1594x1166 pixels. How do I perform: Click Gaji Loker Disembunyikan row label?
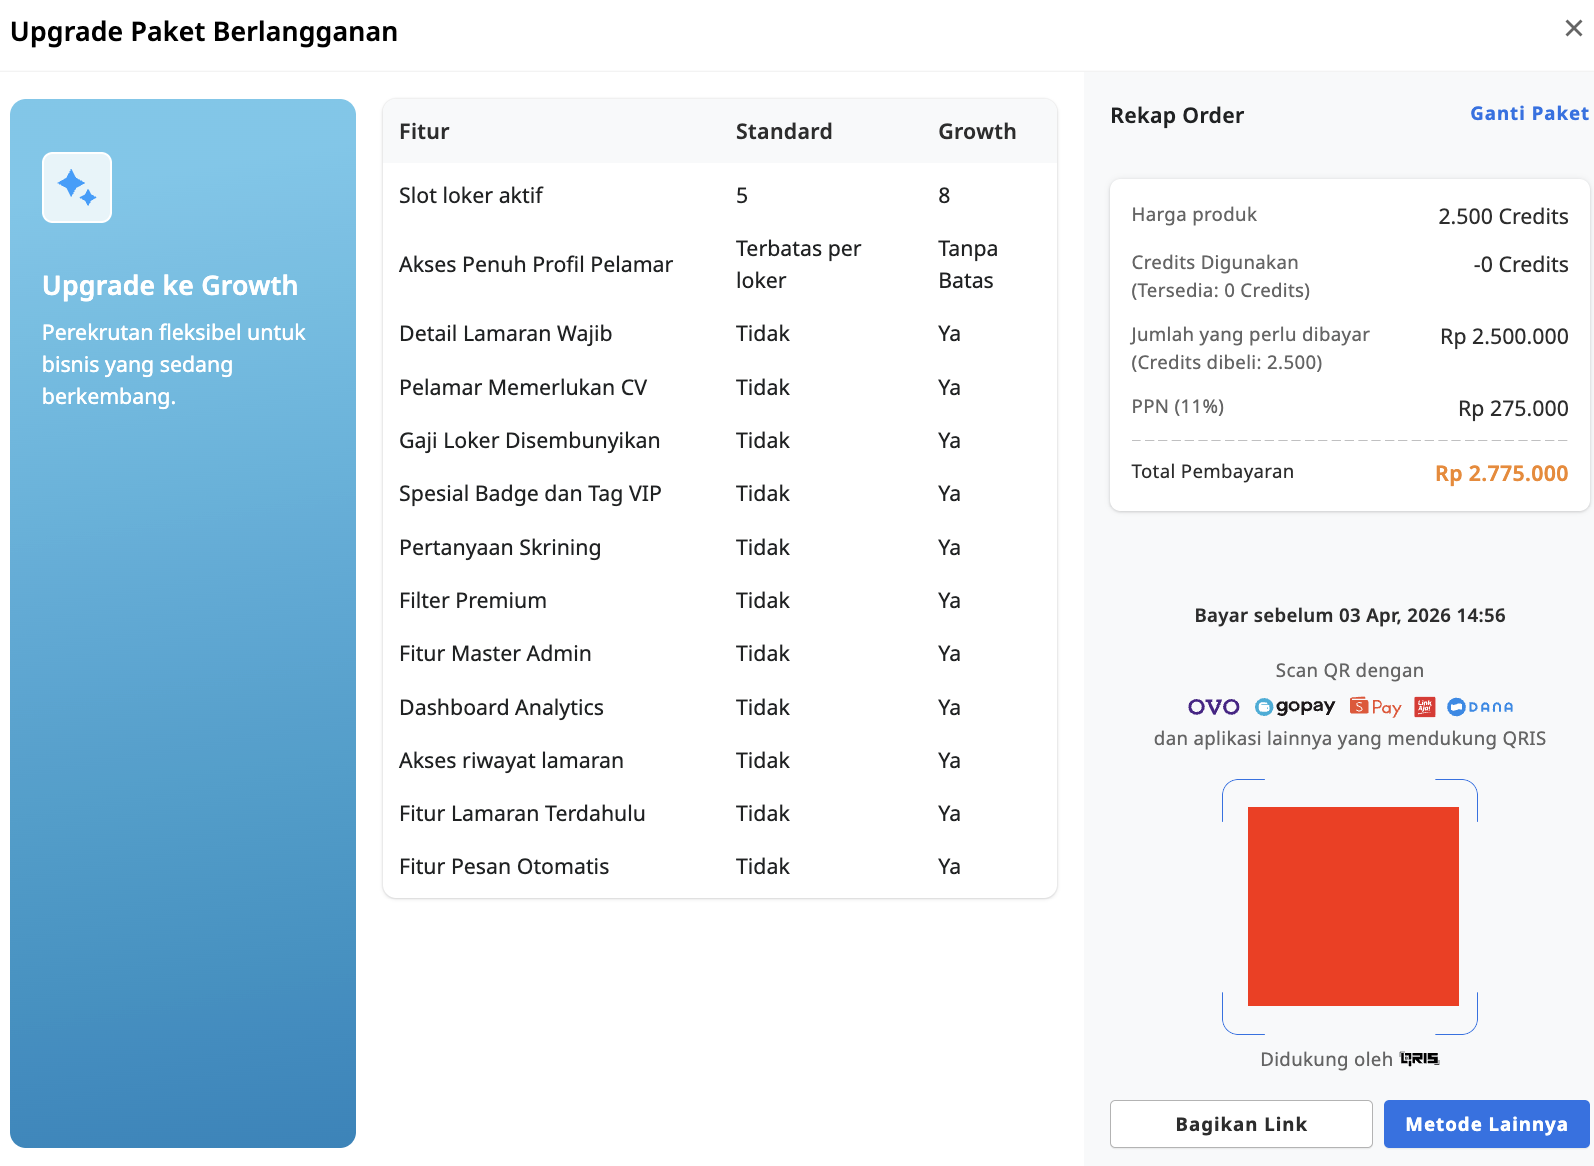coord(529,440)
